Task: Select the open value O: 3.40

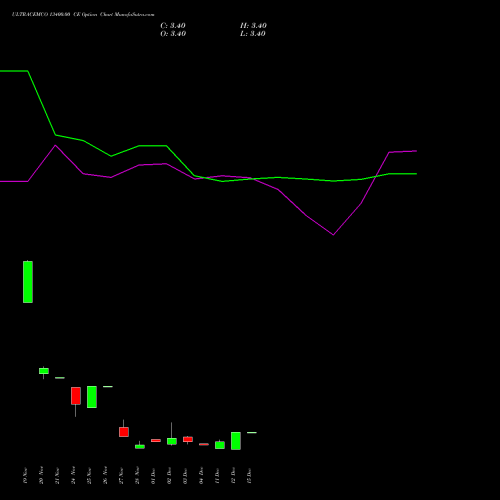Action: [x=173, y=34]
